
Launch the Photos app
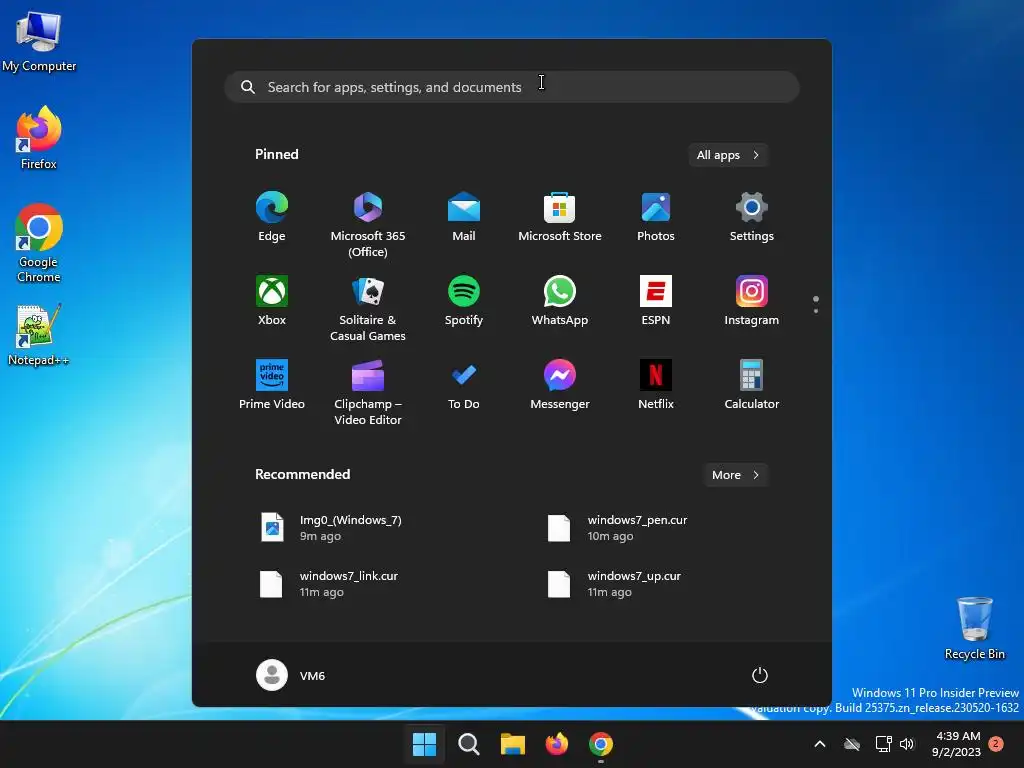[656, 217]
